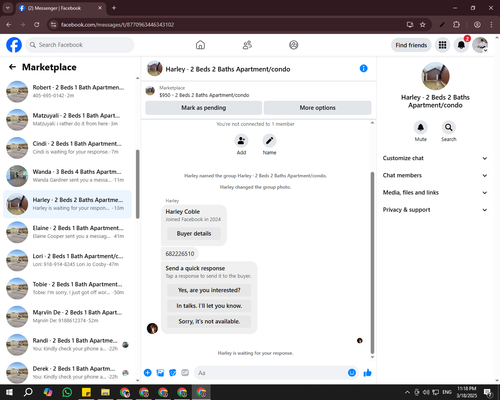Click Mark as pending button
The height and width of the screenshot is (400, 500).
203,108
